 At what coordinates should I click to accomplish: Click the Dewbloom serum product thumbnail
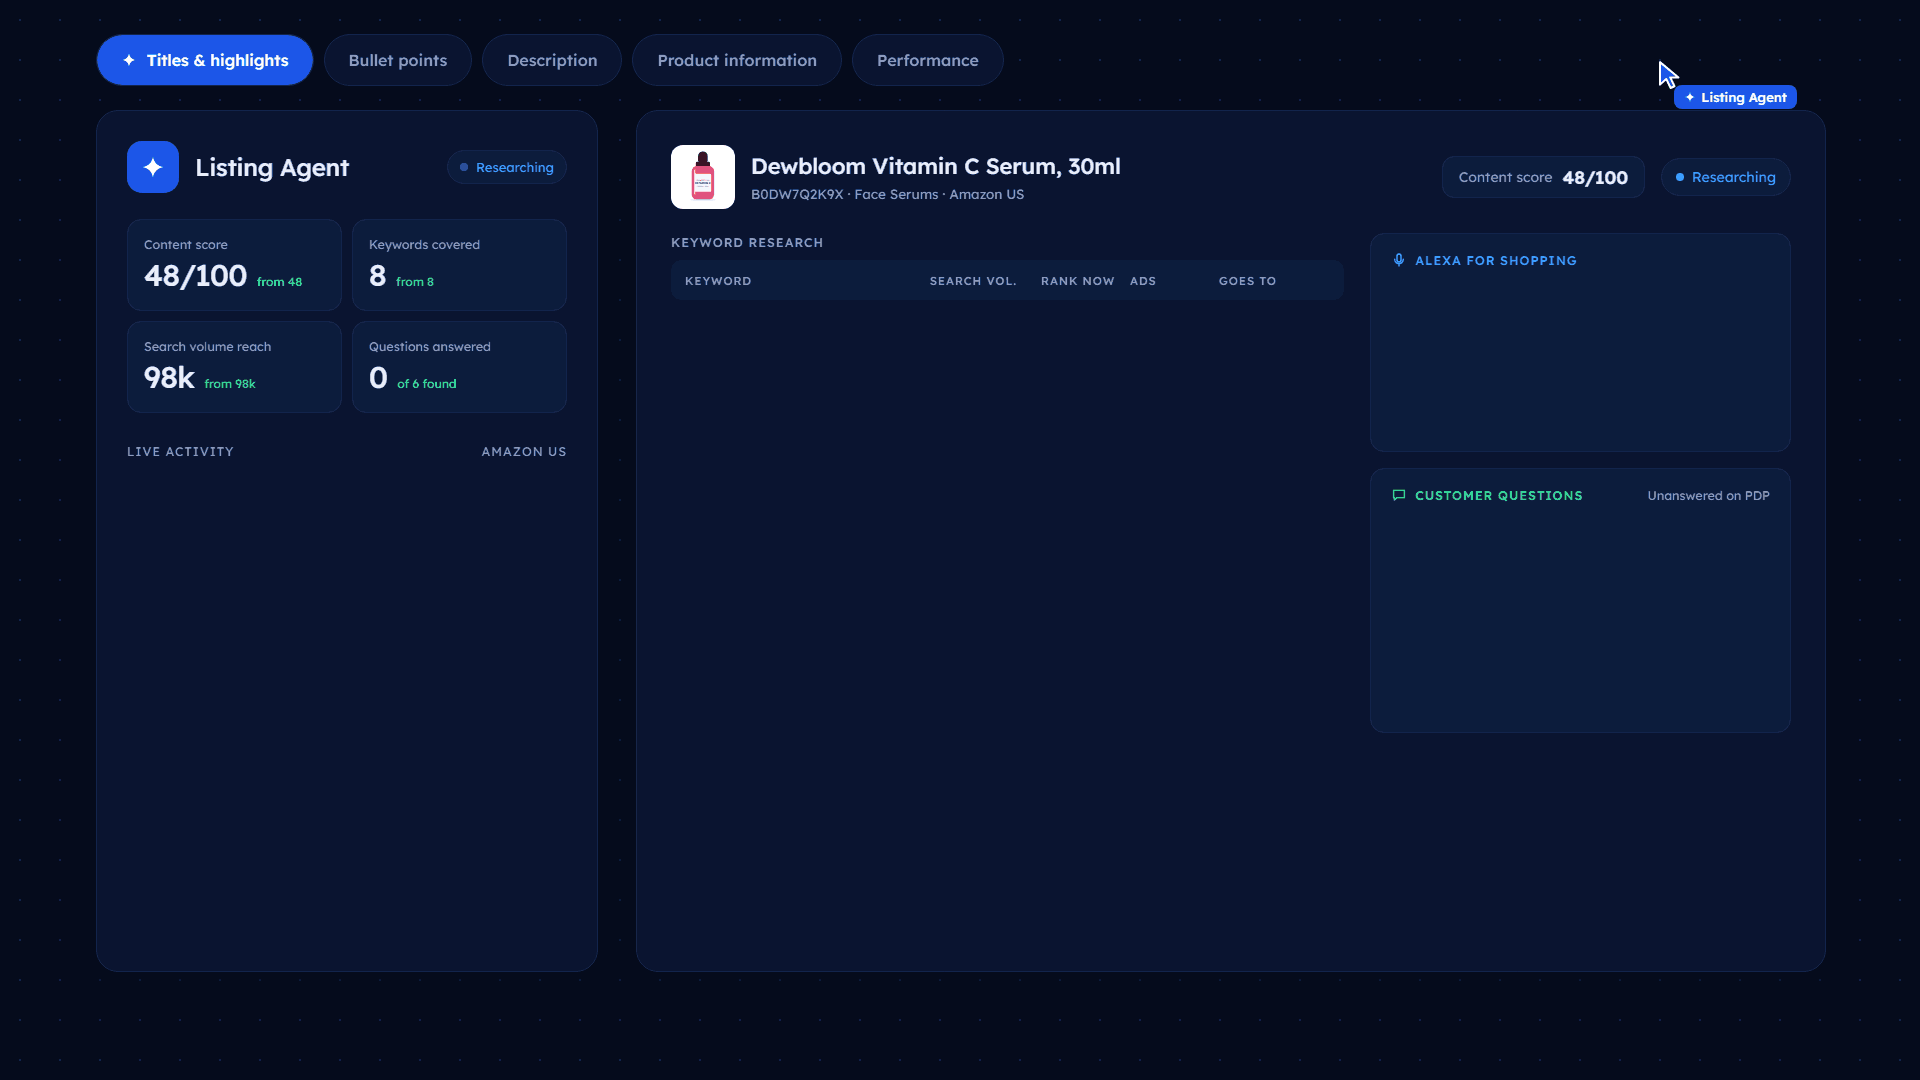(x=703, y=177)
